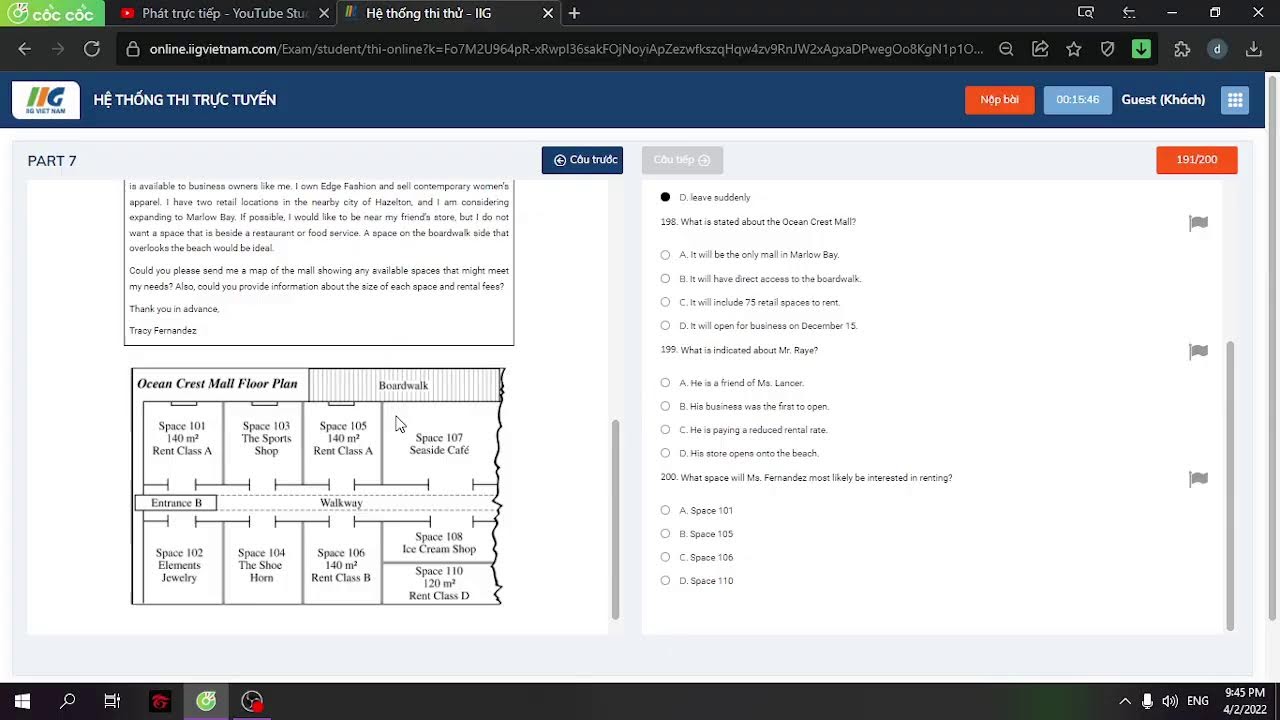This screenshot has height=720, width=1280.
Task: Choose B. Space 105 for question 200
Action: coord(665,534)
